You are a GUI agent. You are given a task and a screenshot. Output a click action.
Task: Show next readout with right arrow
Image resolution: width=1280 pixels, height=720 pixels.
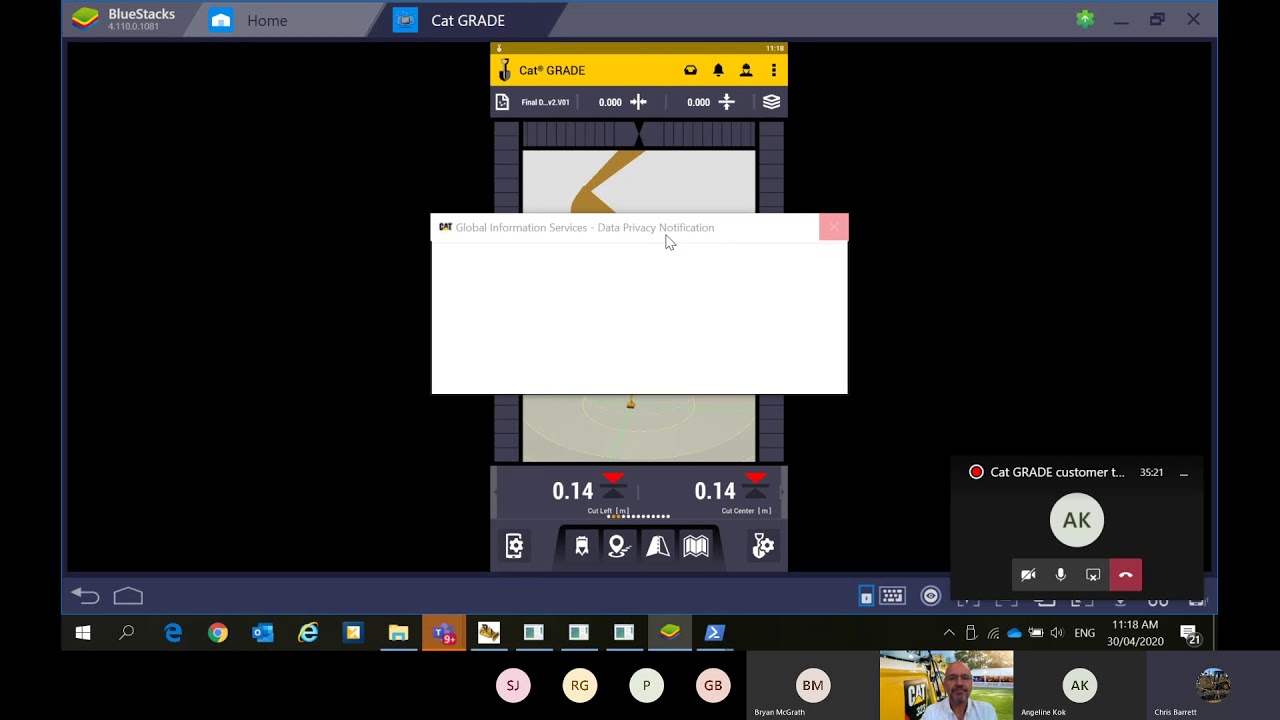click(x=783, y=492)
